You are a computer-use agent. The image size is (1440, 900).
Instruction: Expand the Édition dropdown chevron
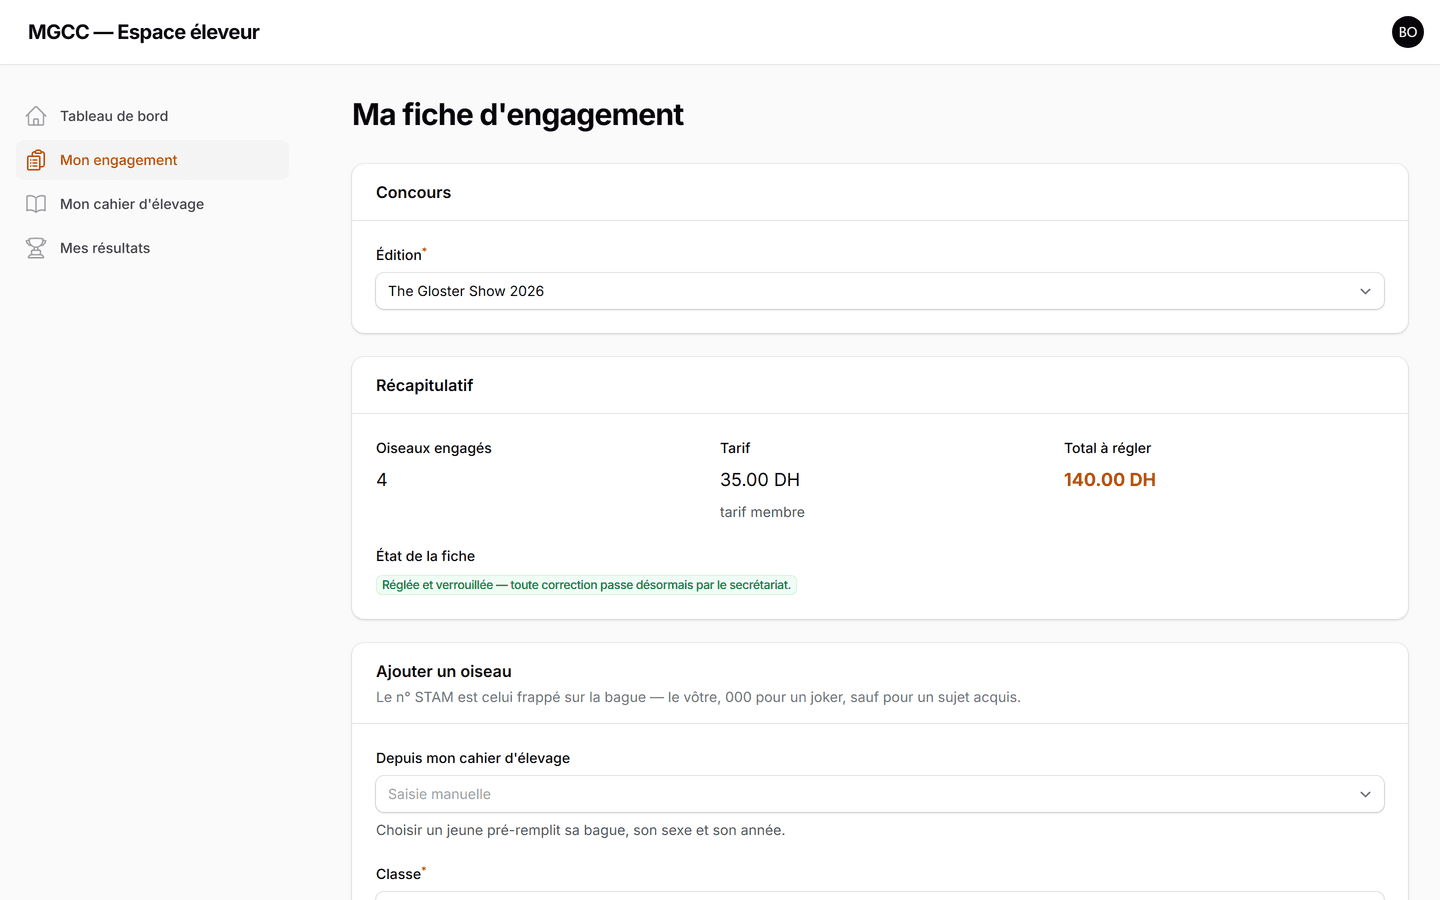(1365, 291)
